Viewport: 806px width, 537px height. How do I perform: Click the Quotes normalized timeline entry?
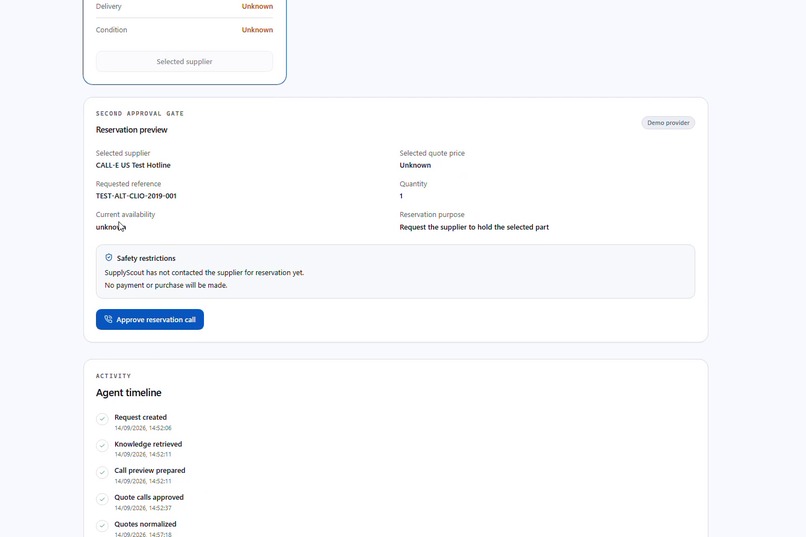pos(145,528)
